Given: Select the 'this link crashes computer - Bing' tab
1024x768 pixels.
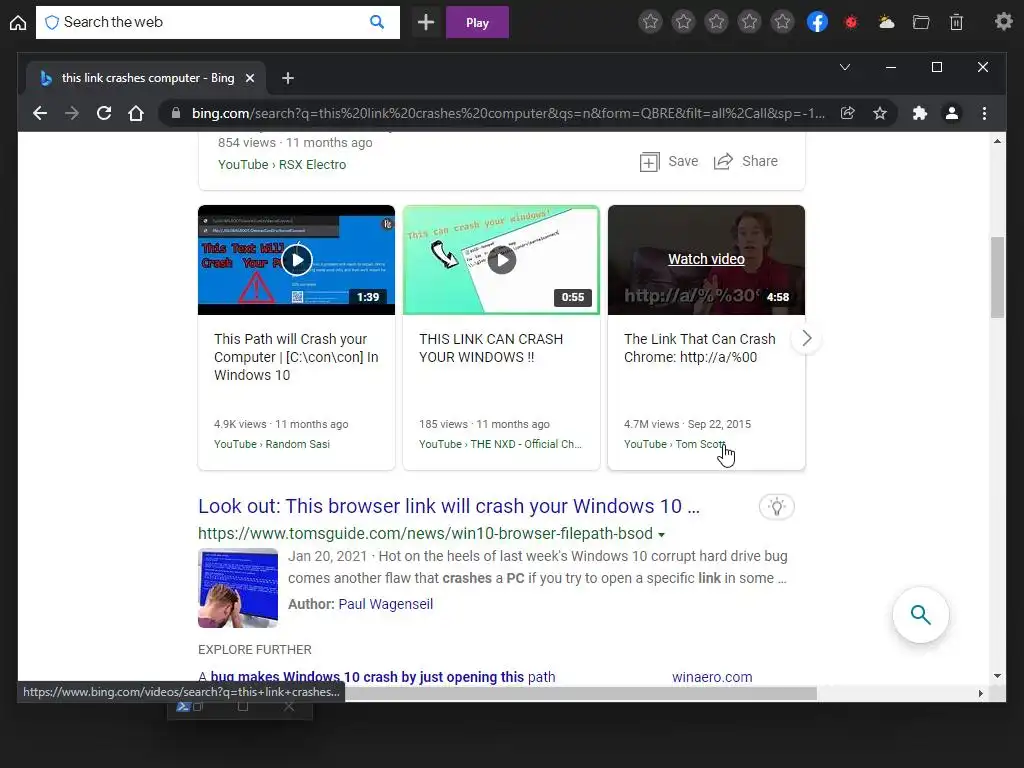Looking at the screenshot, I should point(146,78).
